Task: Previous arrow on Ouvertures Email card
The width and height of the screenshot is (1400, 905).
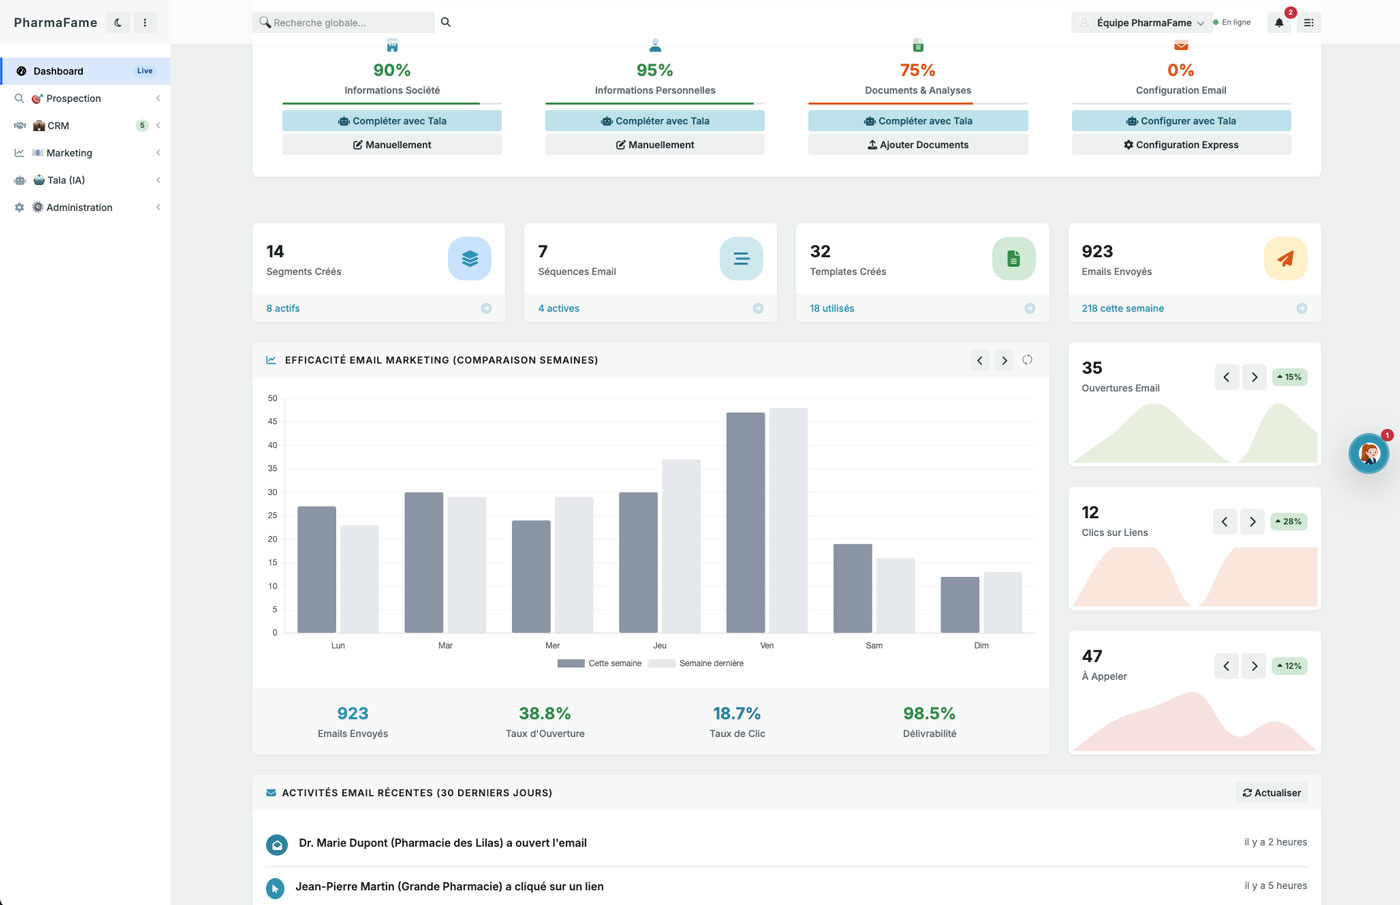Action: [1227, 377]
